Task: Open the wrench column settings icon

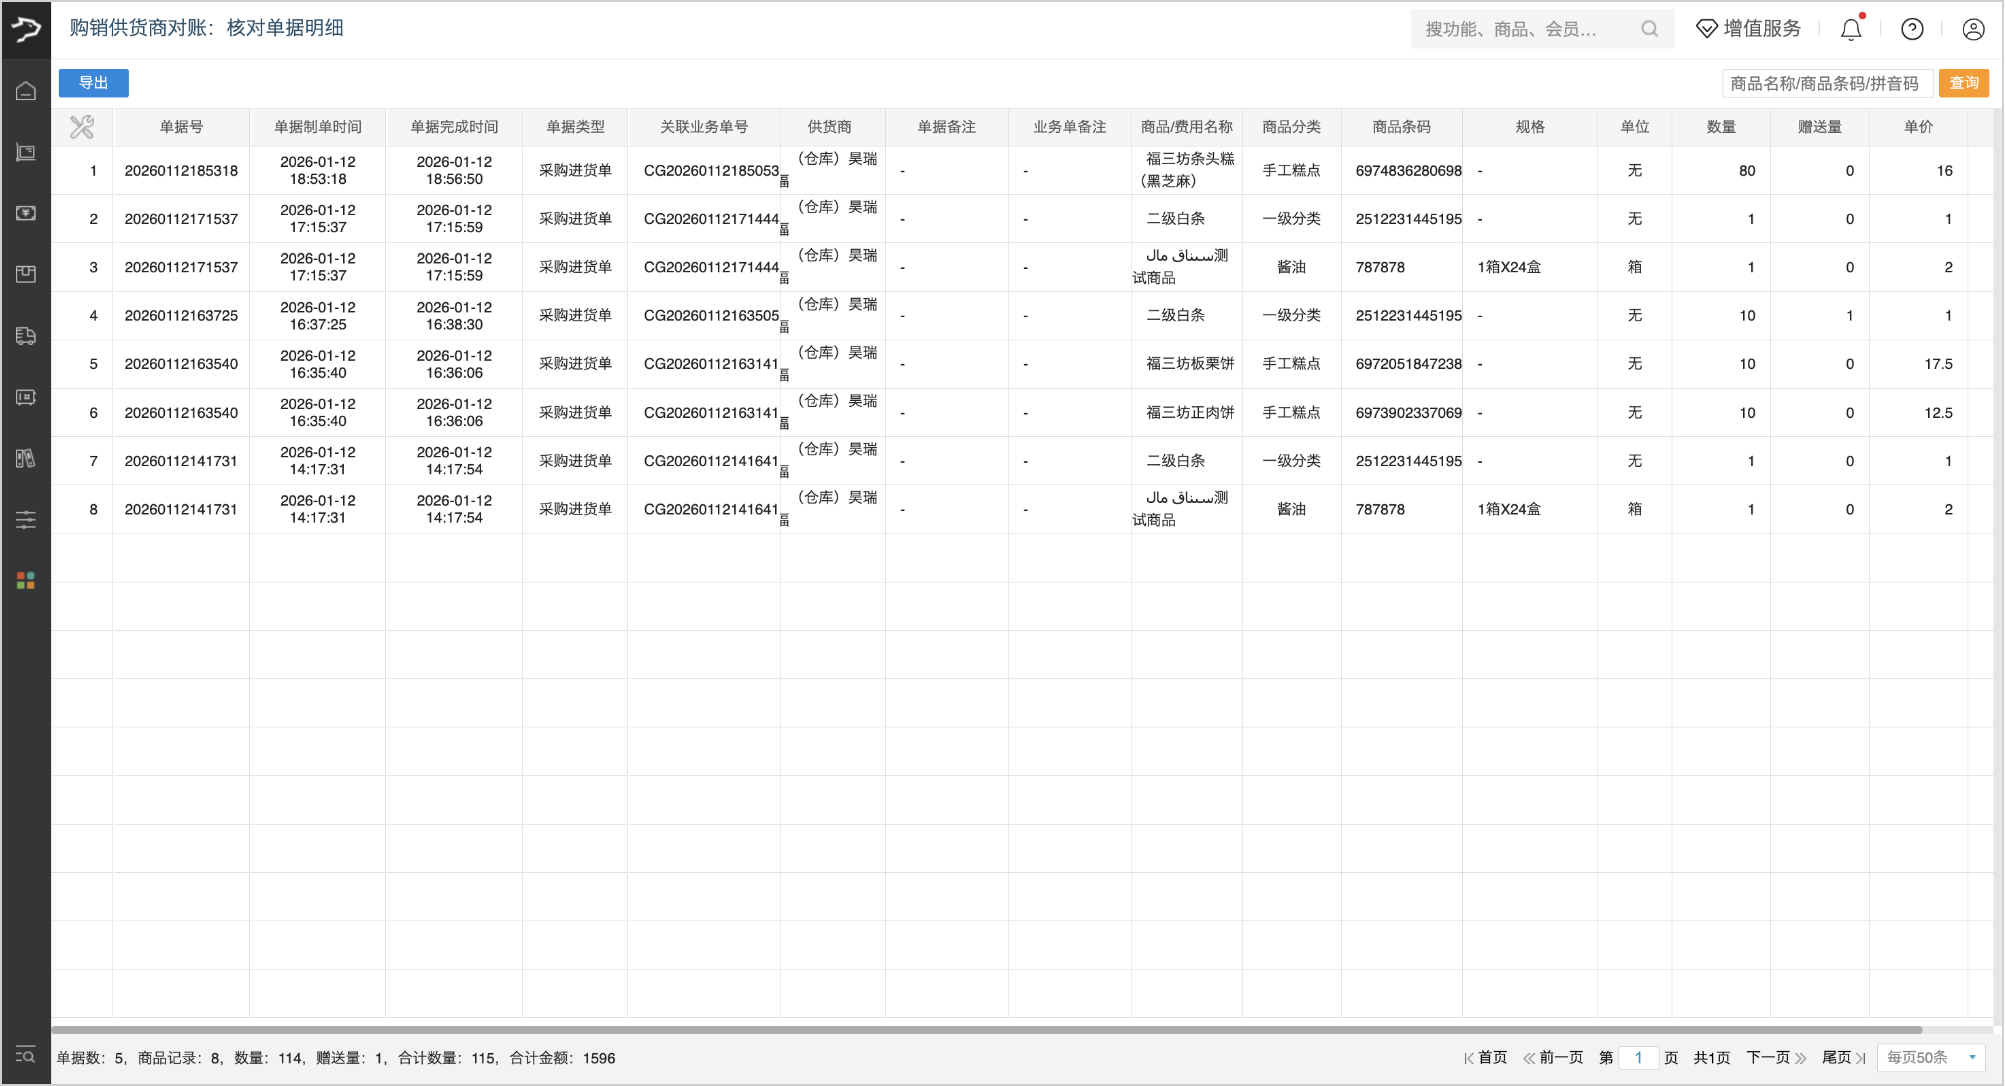Action: [82, 127]
